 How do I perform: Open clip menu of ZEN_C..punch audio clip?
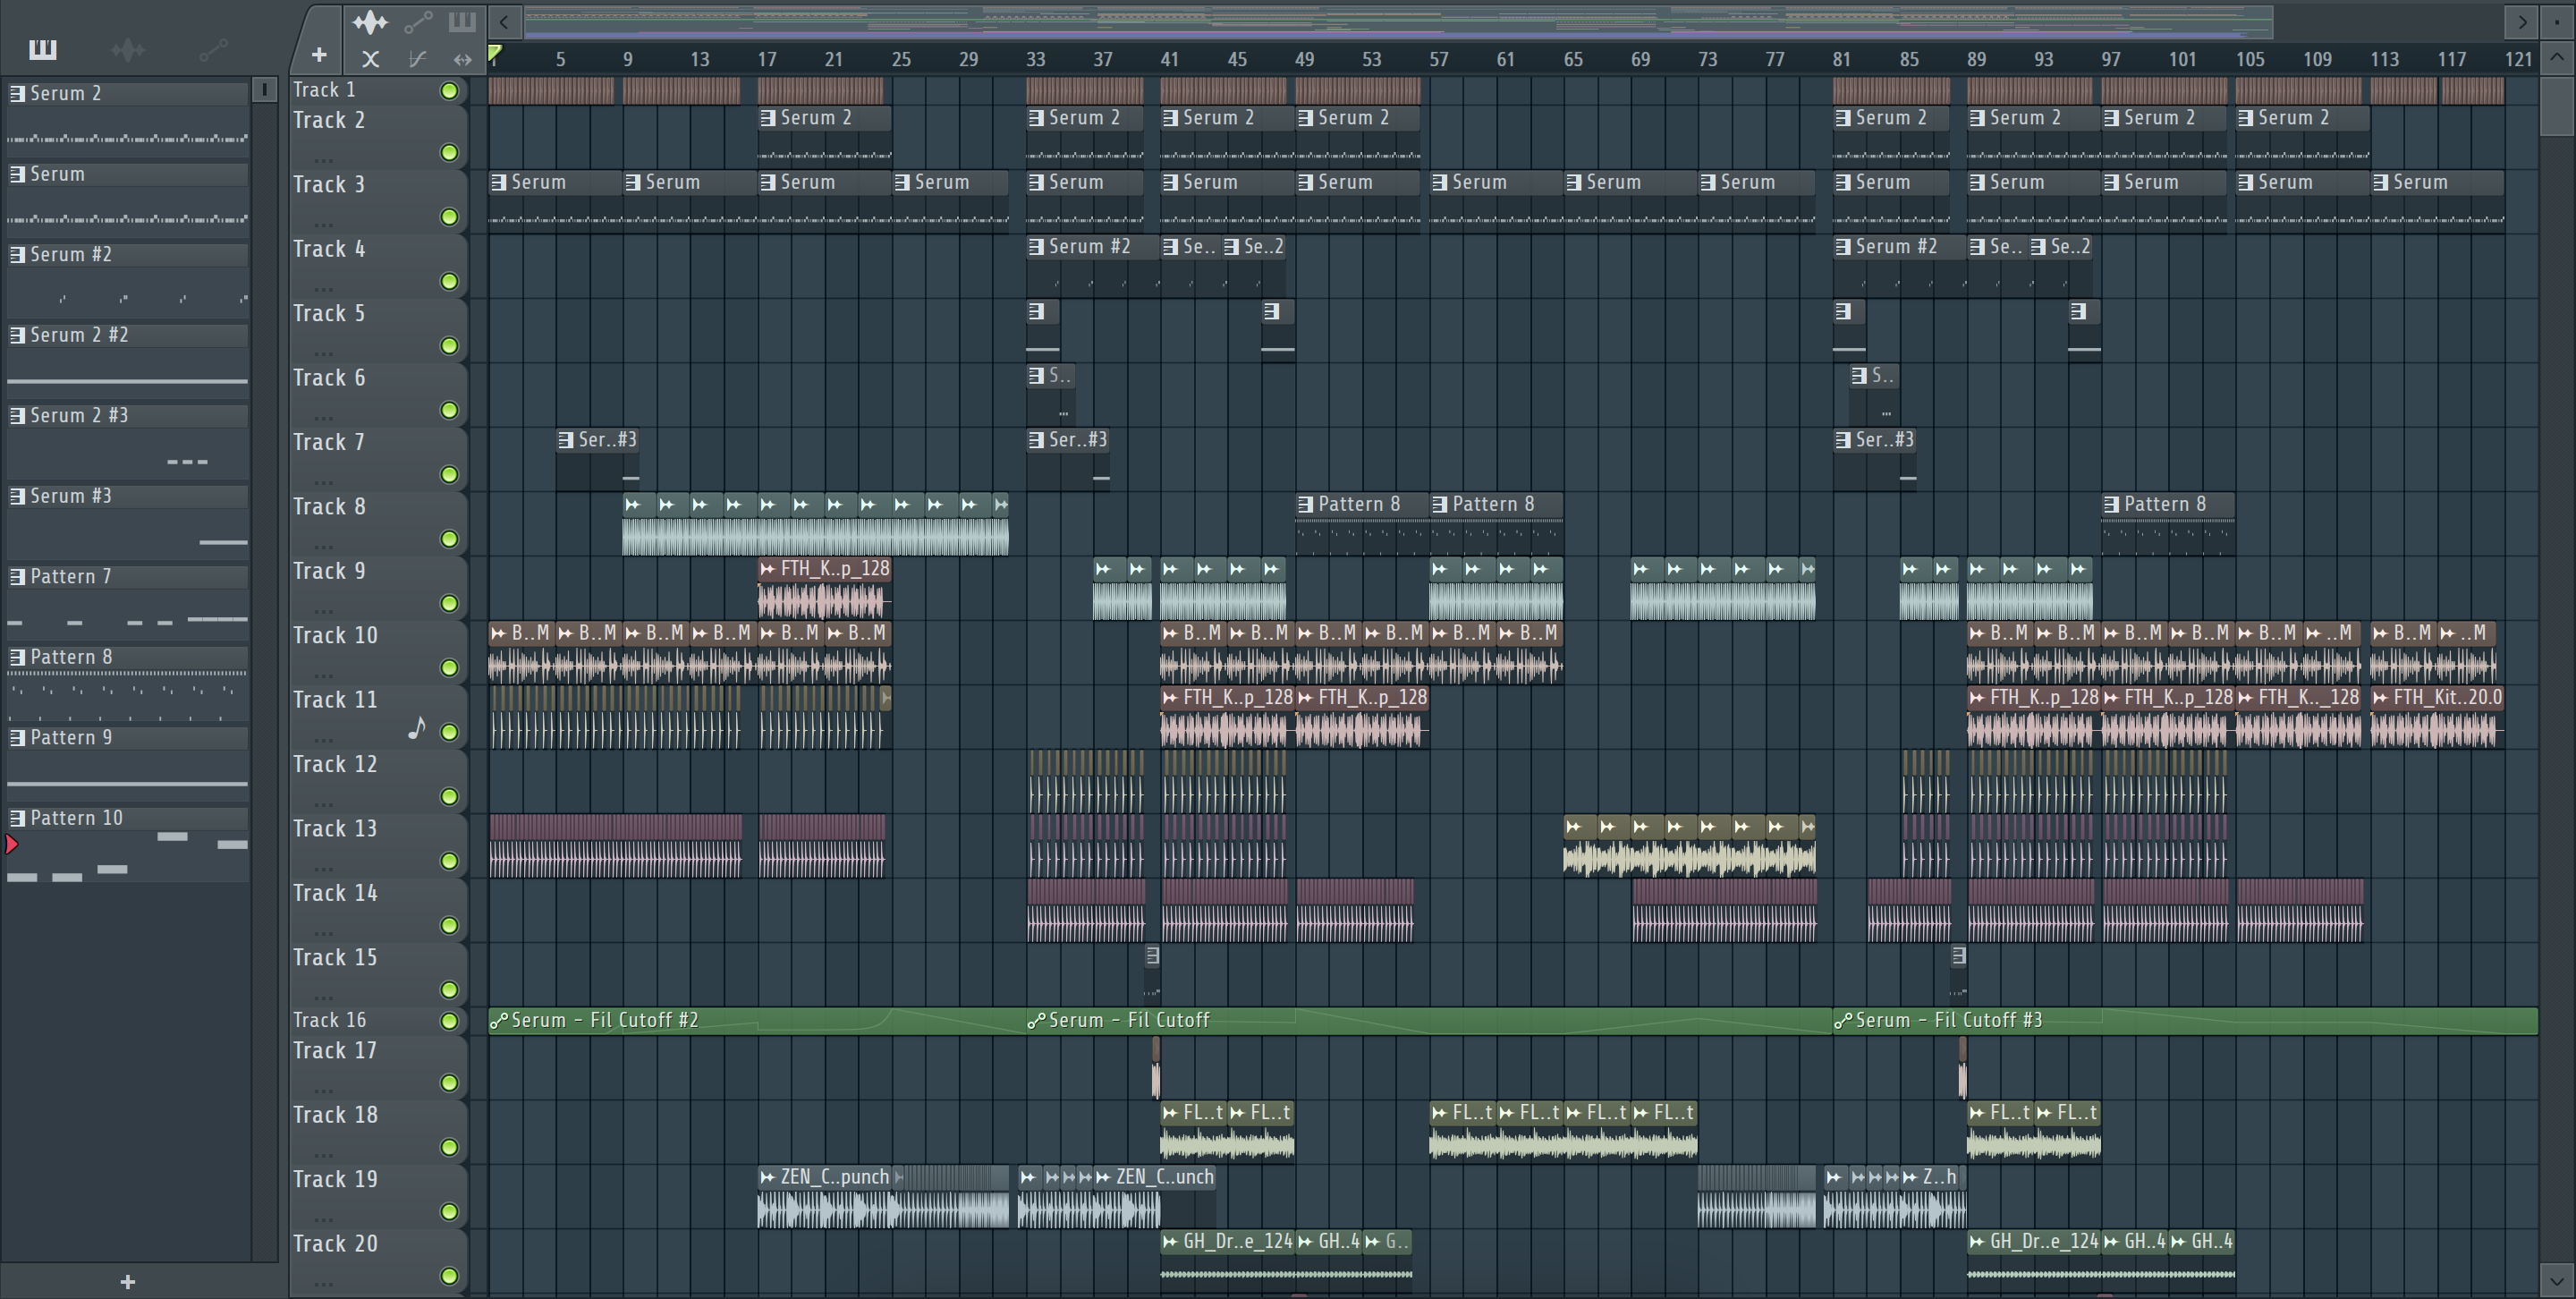pos(767,1177)
